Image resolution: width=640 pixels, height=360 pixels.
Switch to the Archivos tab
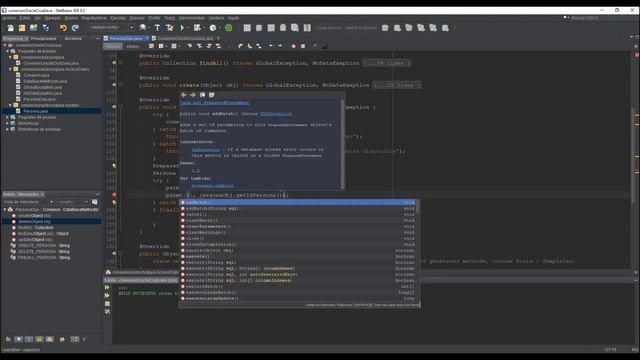pos(73,38)
